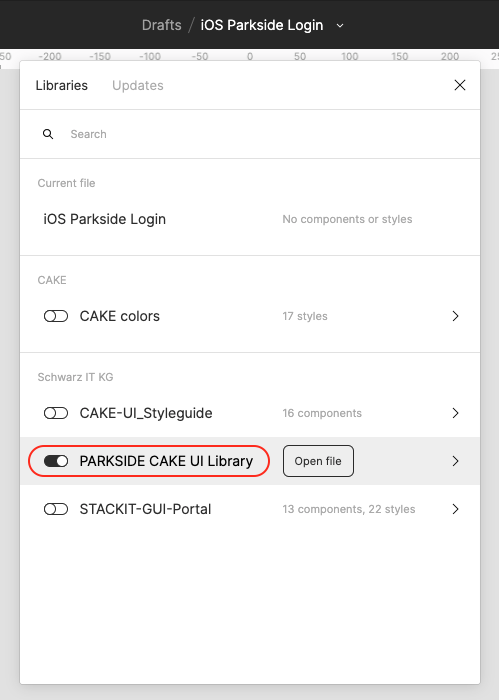
Task: Click the STACKIT-GUI-Portal library name
Action: coord(145,509)
